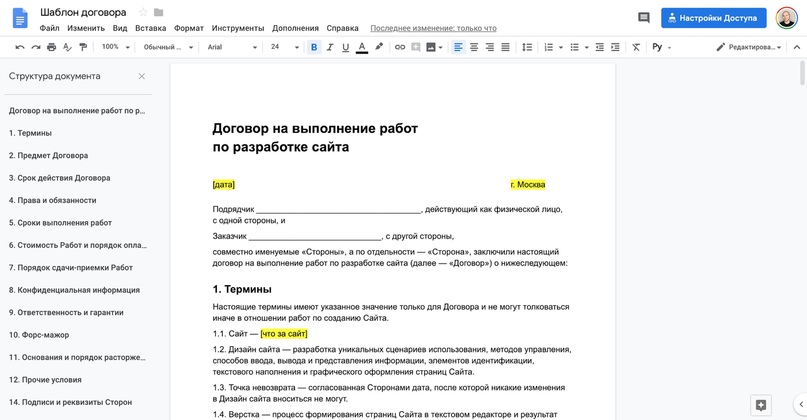Open Arial font dropdown
The height and width of the screenshot is (420, 807).
click(x=232, y=47)
